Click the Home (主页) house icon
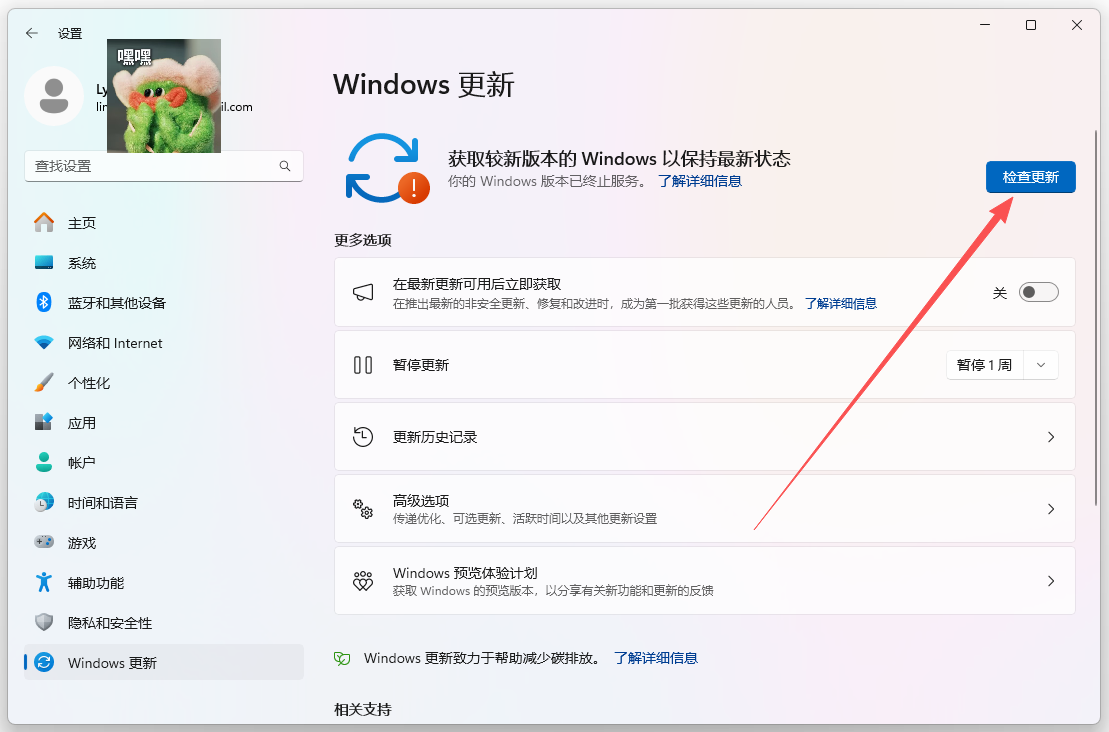The height and width of the screenshot is (732, 1109). (44, 223)
